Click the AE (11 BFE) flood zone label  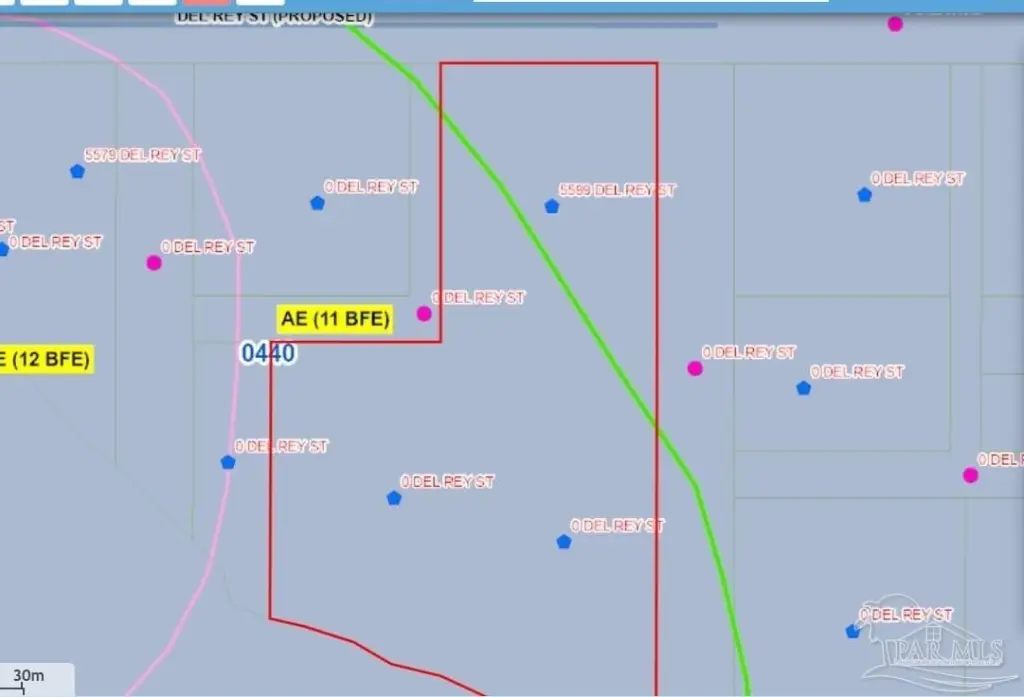pyautogui.click(x=335, y=319)
